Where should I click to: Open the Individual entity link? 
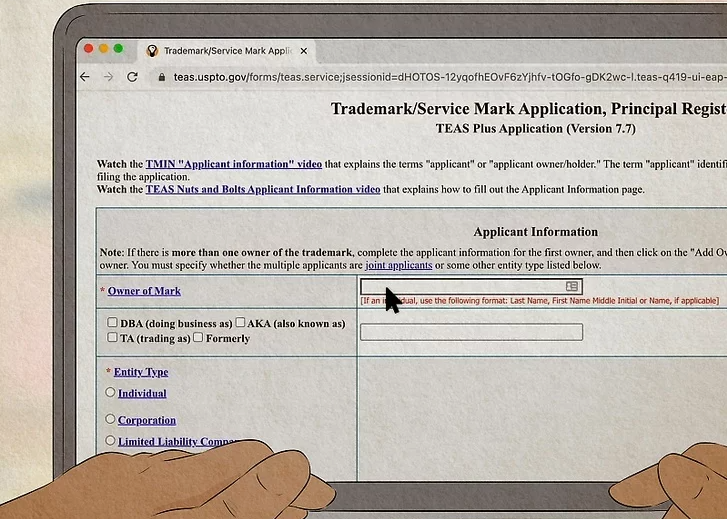142,393
